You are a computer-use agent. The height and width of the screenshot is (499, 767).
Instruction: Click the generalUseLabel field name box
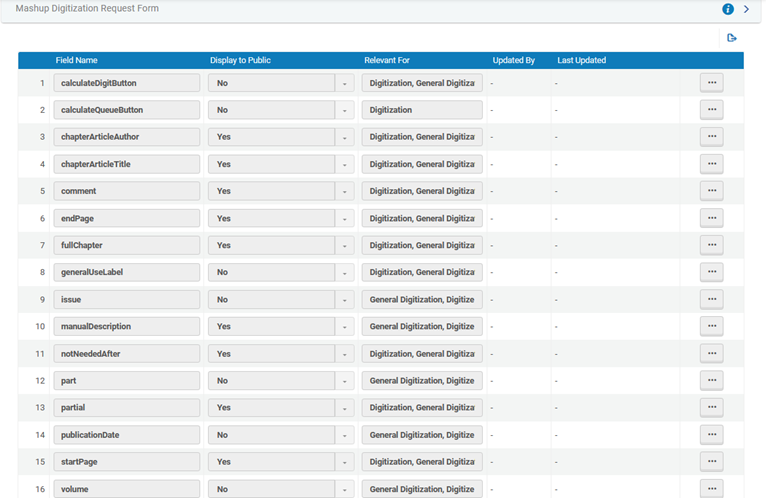pyautogui.click(x=127, y=272)
